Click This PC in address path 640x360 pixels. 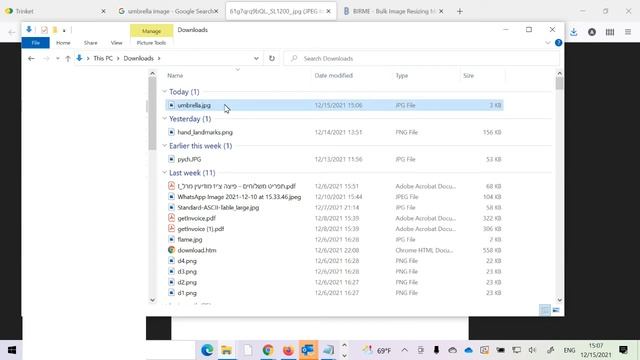(x=103, y=58)
